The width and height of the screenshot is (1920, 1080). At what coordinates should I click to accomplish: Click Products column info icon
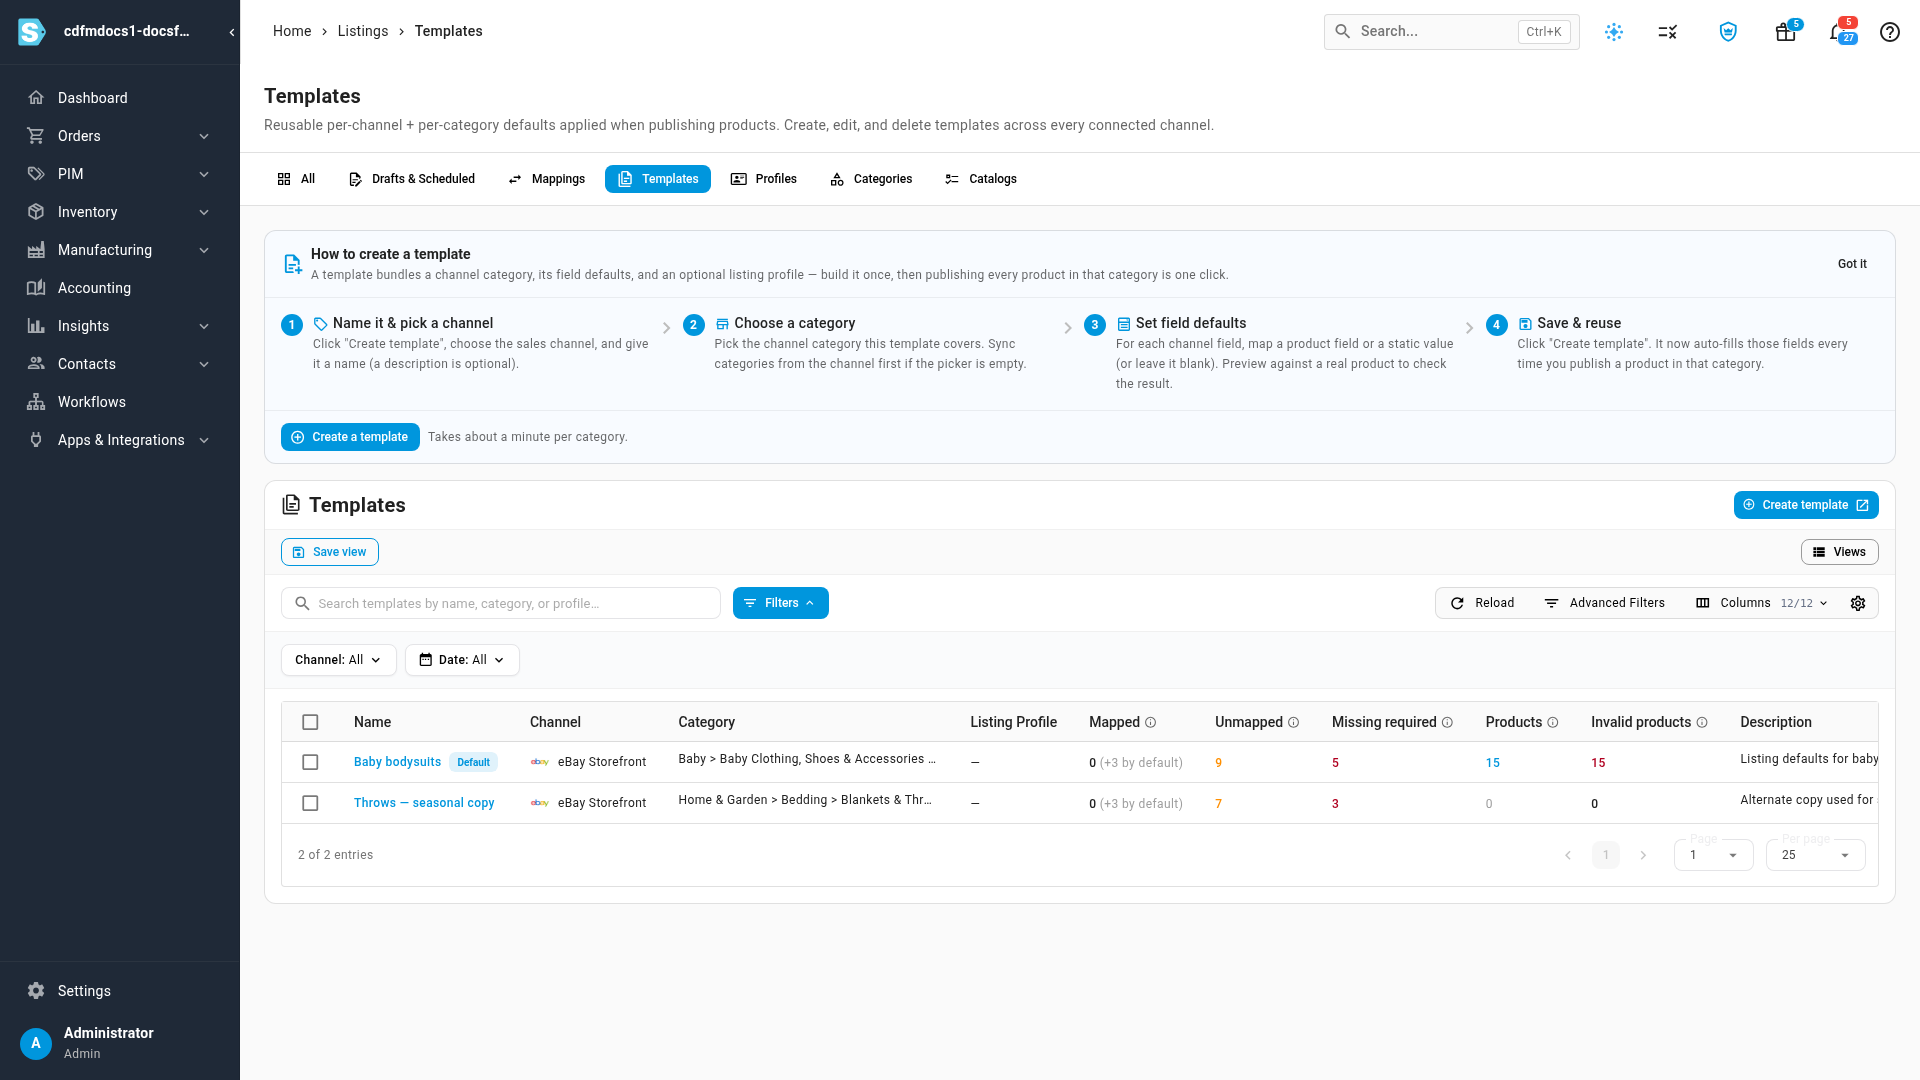[1553, 722]
